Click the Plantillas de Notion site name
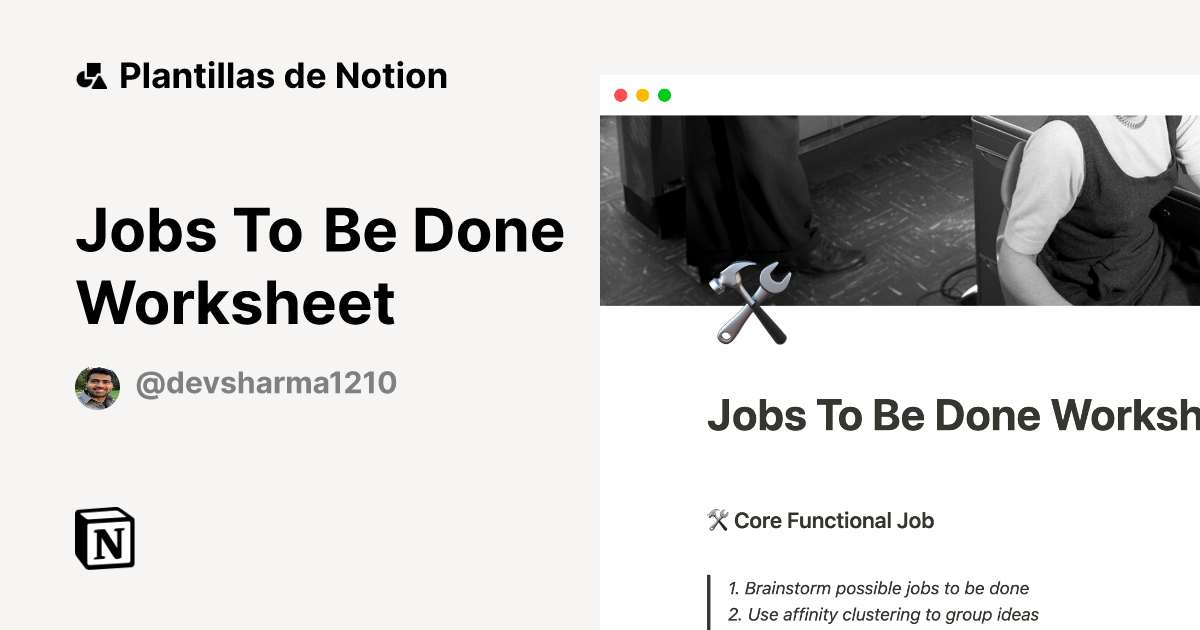 (x=283, y=75)
